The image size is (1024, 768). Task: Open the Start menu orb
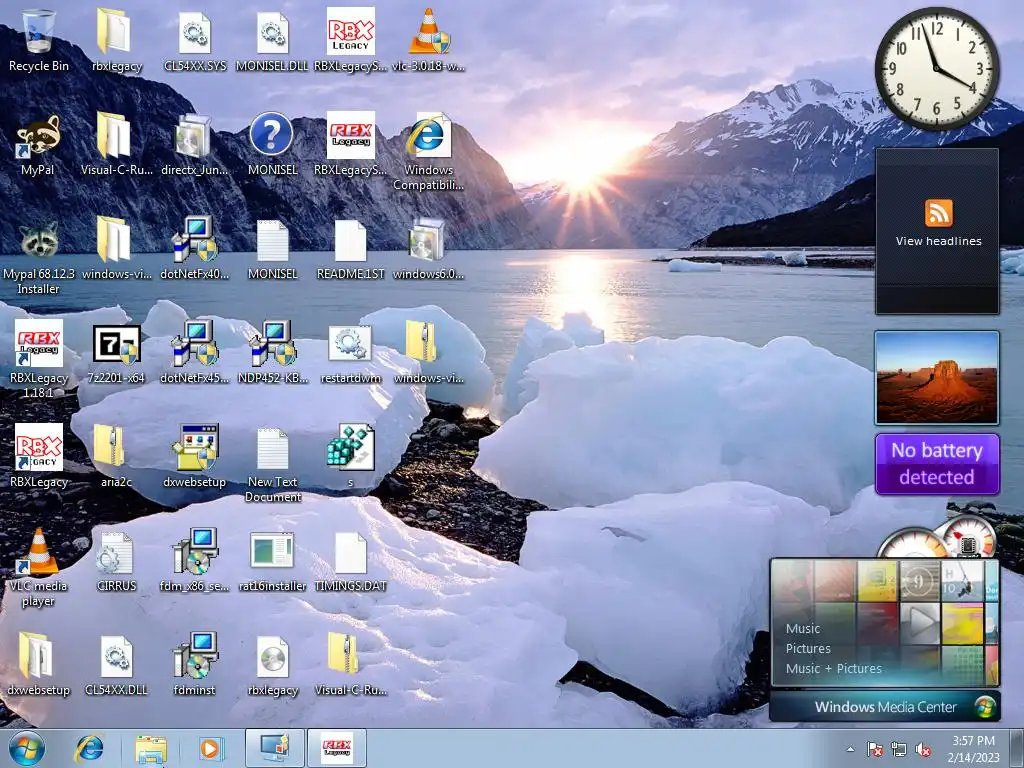(26, 748)
